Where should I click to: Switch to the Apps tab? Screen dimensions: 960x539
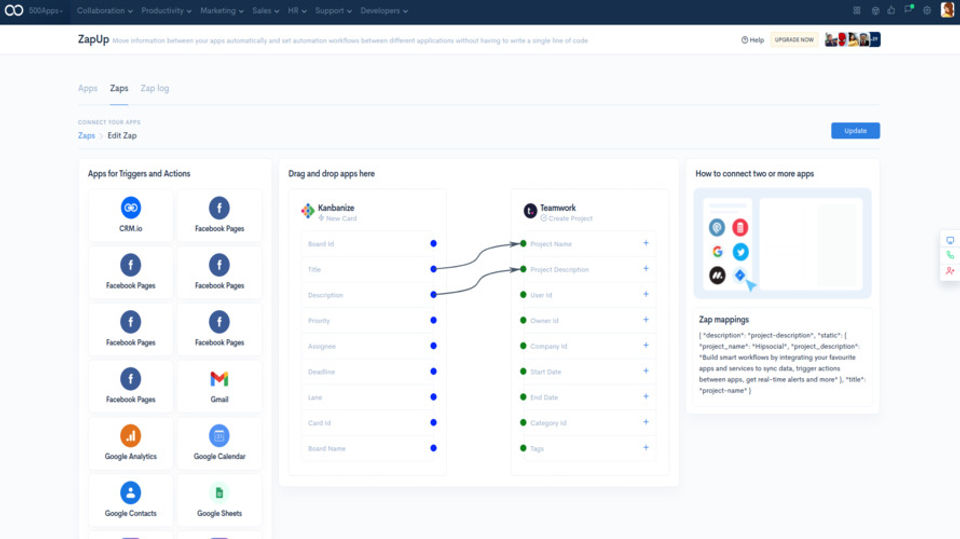point(88,88)
